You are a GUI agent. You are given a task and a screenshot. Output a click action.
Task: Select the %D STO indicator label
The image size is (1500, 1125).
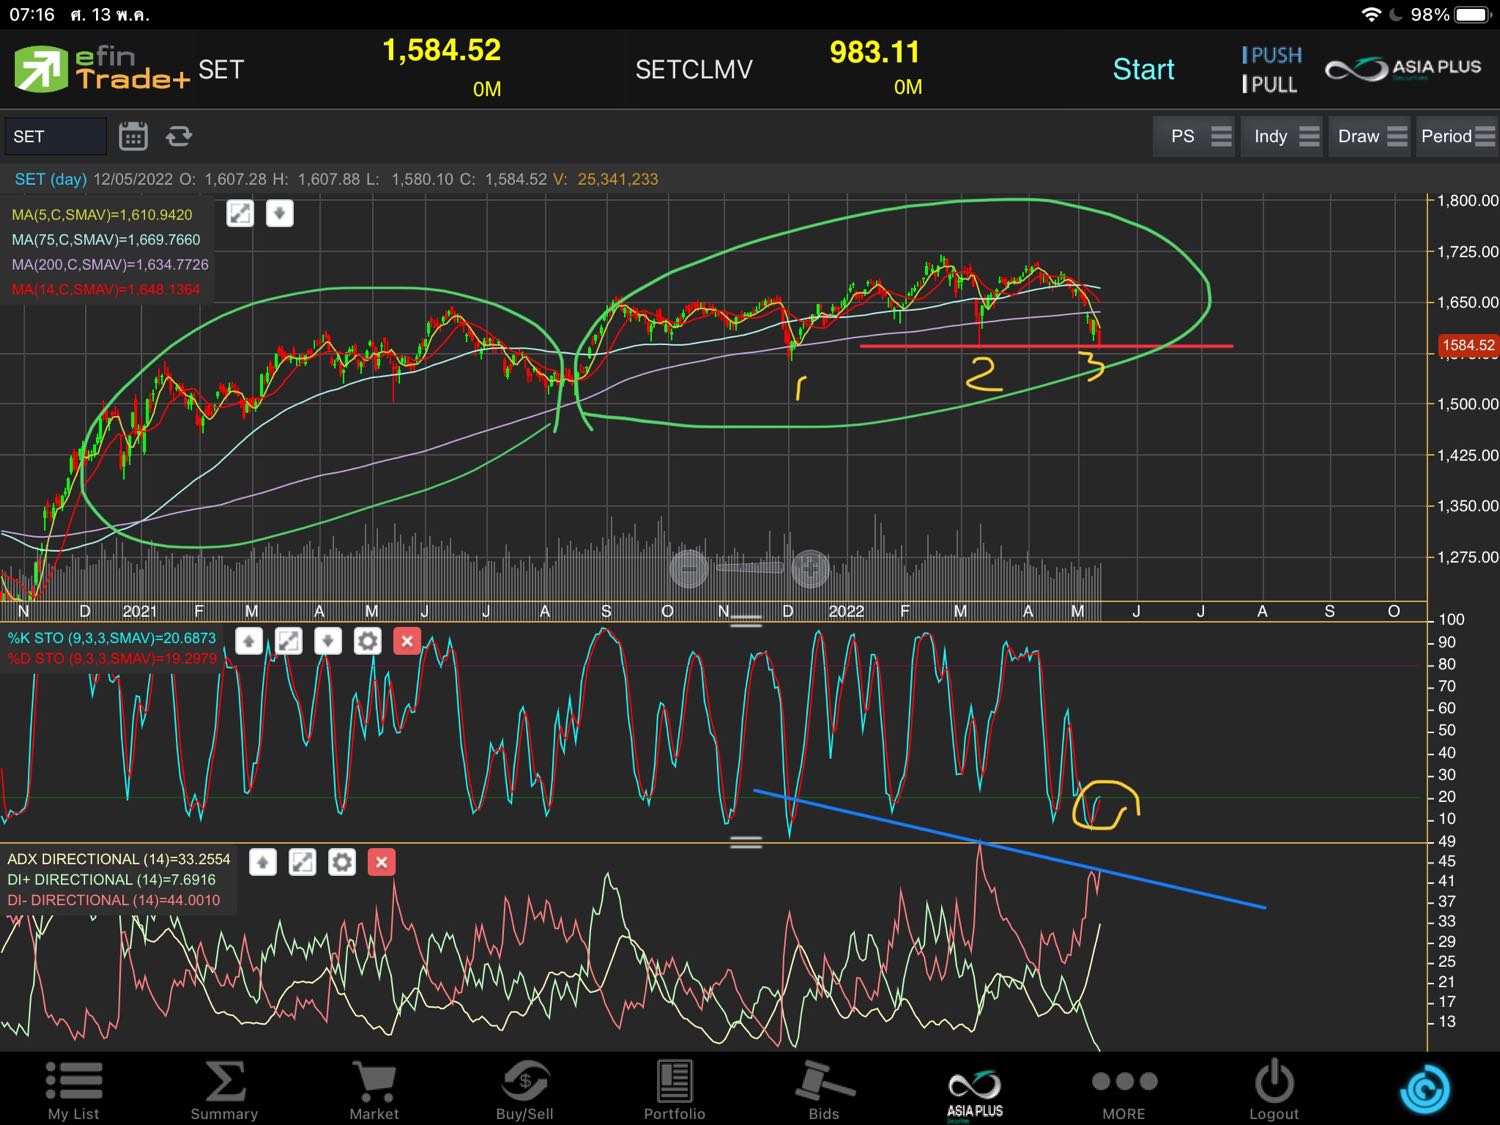112,658
